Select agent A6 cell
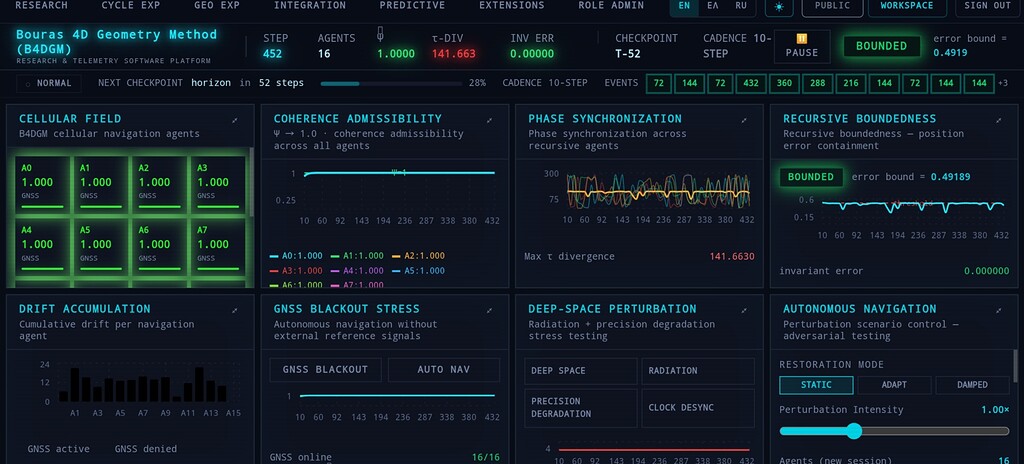Image resolution: width=1024 pixels, height=464 pixels. click(x=159, y=247)
